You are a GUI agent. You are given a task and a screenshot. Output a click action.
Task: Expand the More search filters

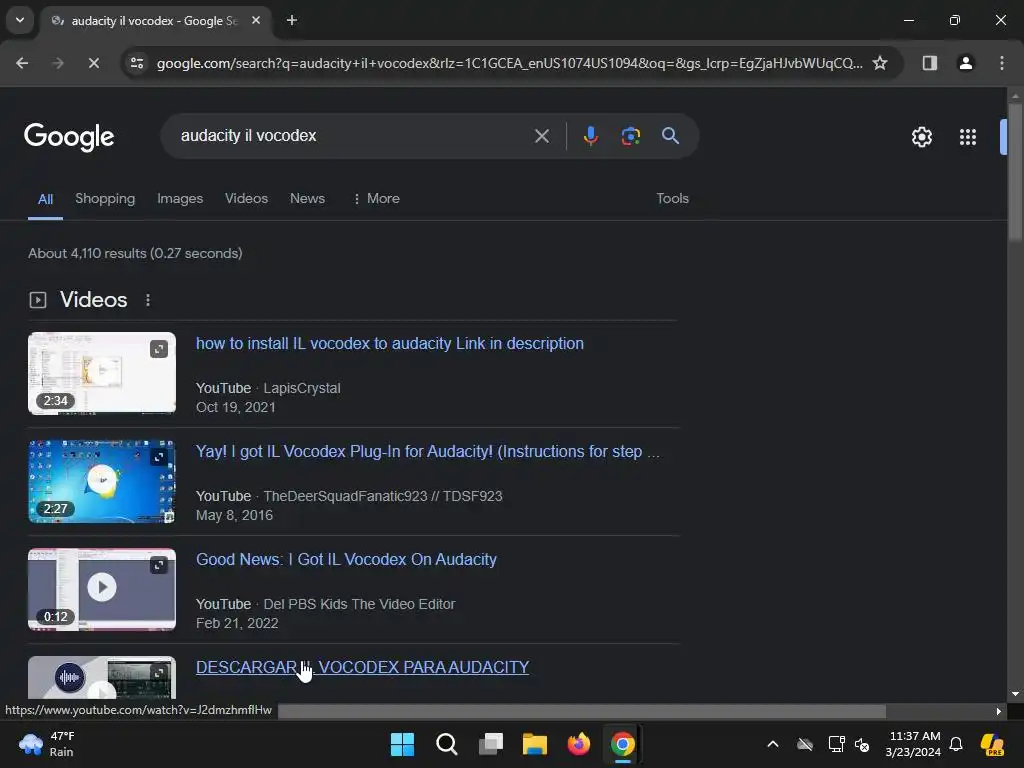[376, 199]
